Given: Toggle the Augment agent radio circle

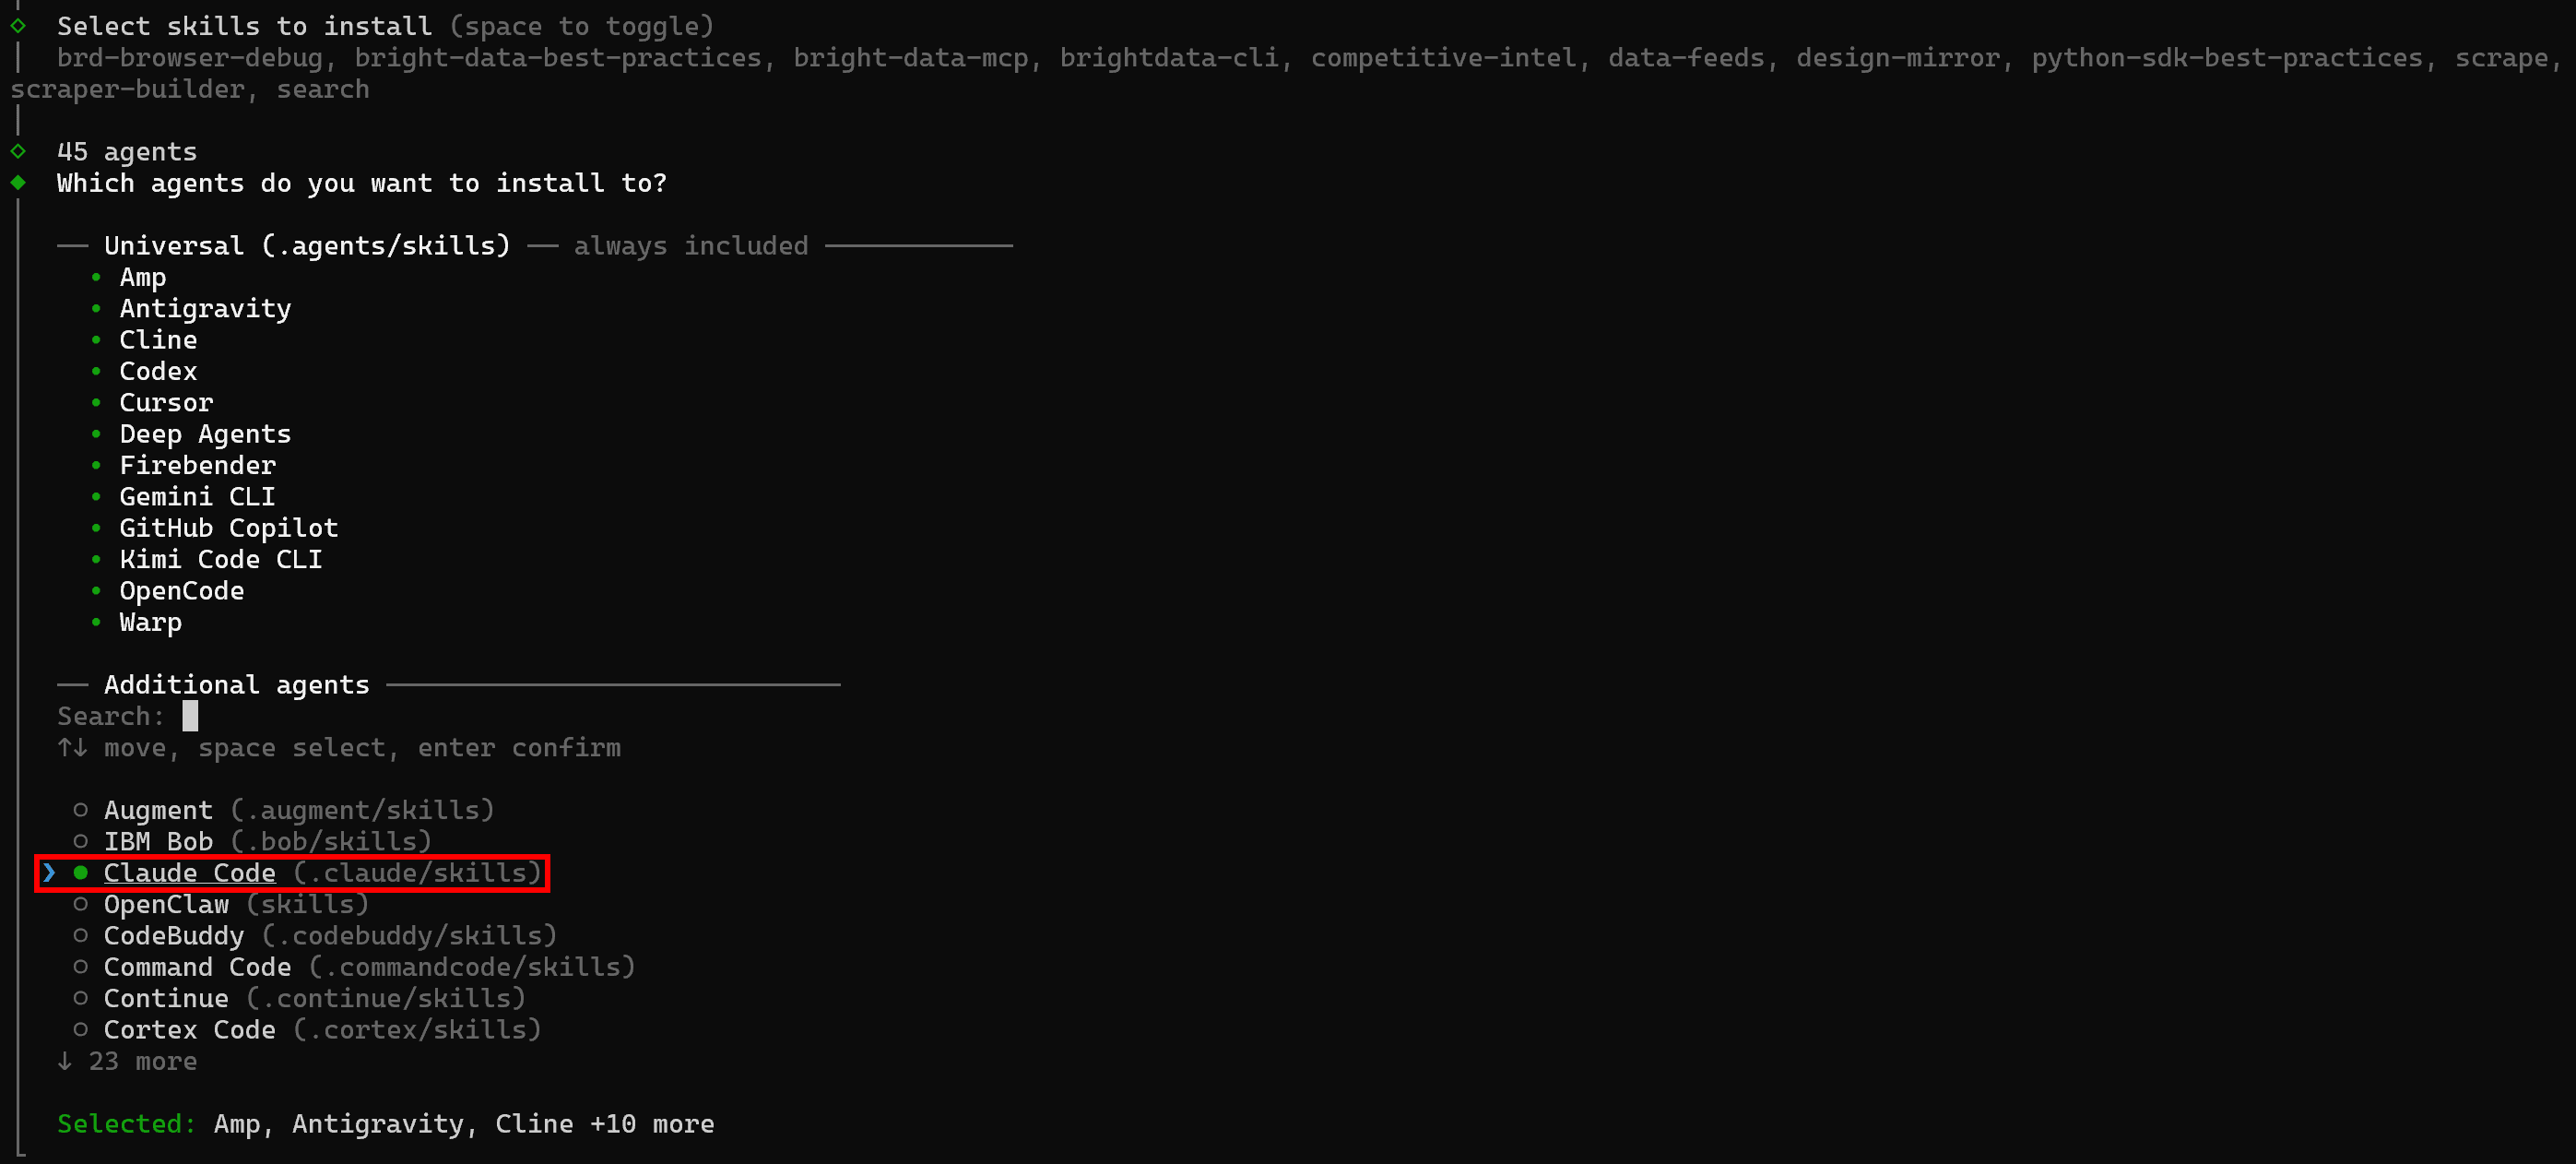Looking at the screenshot, I should click(81, 810).
